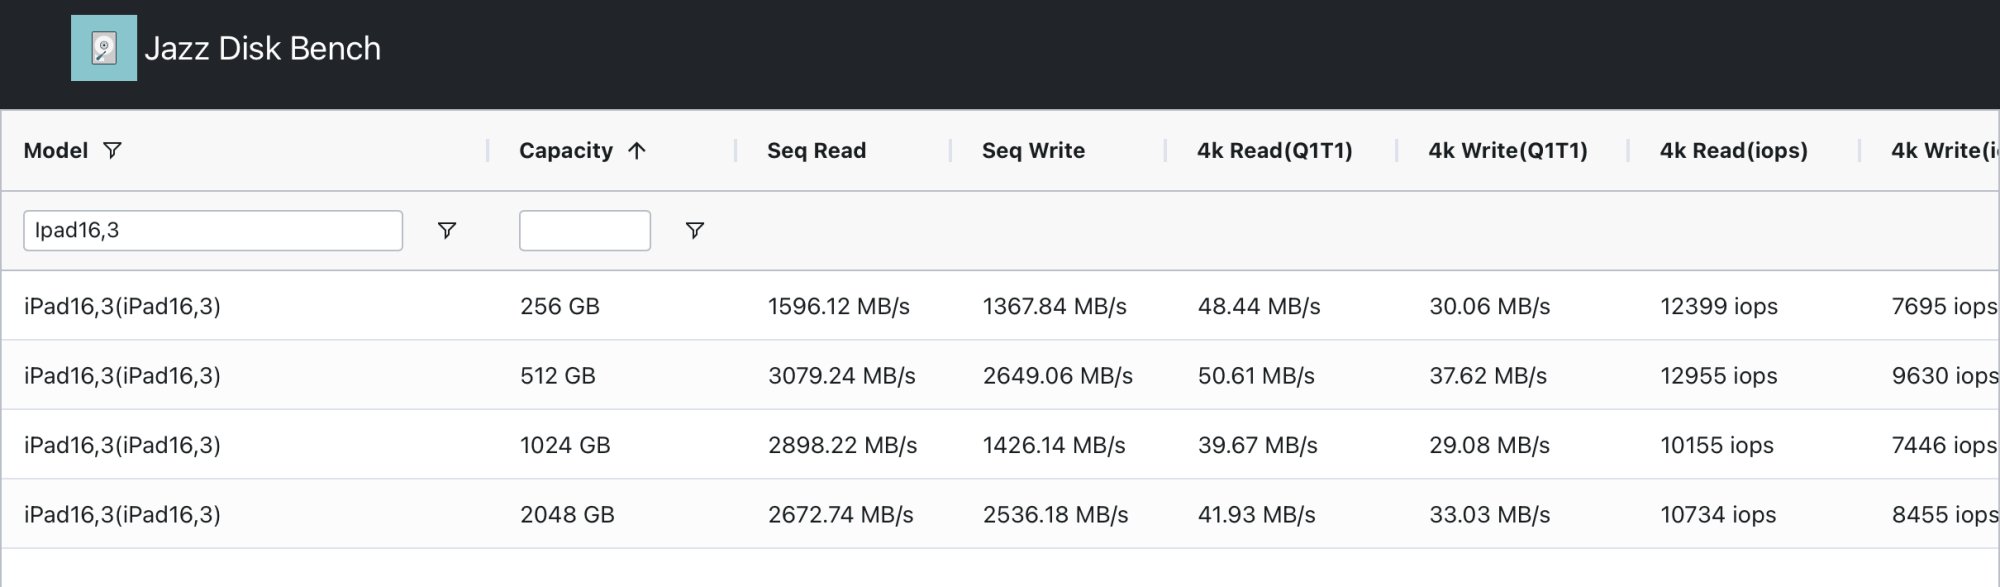Image resolution: width=2000 pixels, height=587 pixels.
Task: Open the Jazz Disk Bench title link
Action: tap(262, 48)
